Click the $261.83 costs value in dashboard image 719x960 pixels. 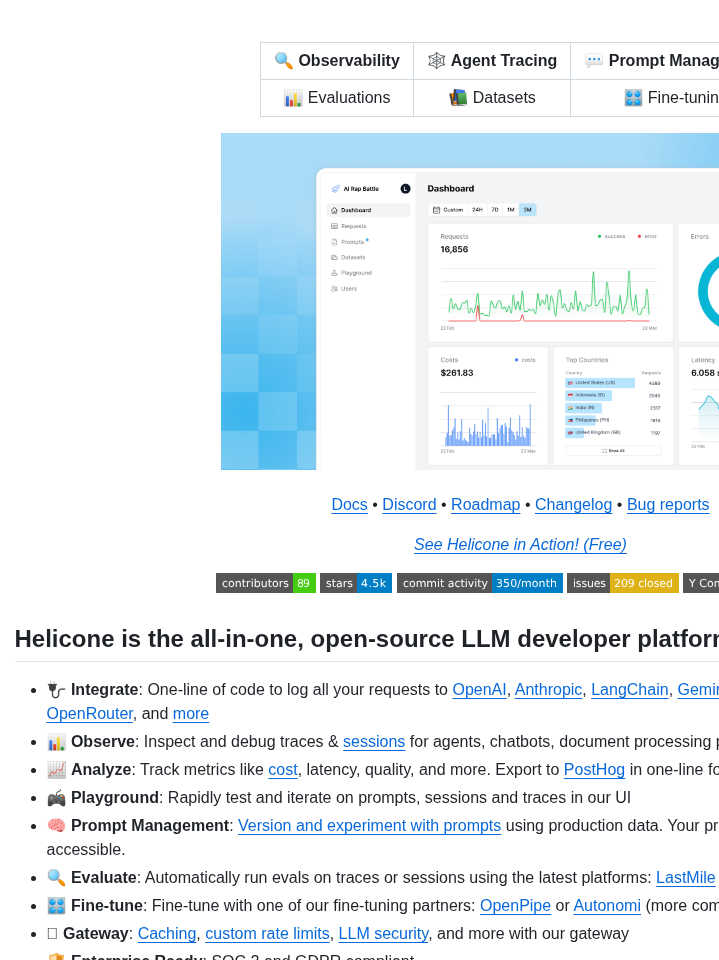(x=457, y=373)
